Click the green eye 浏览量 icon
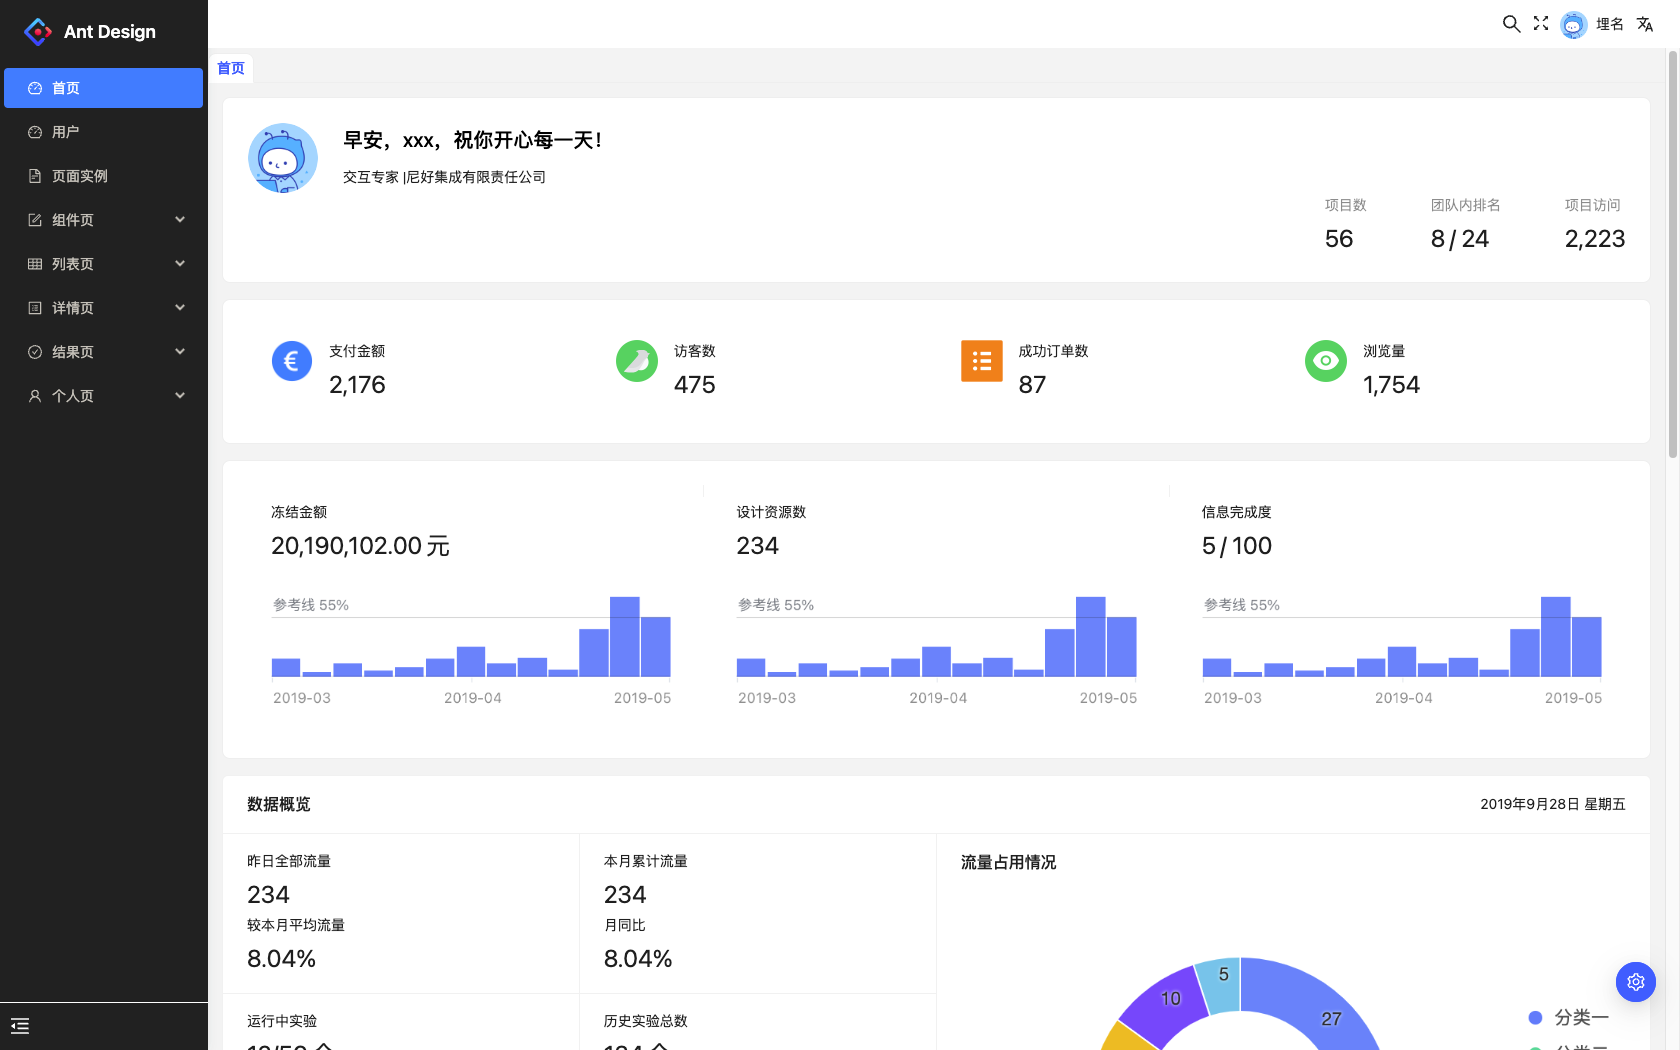 click(1326, 361)
